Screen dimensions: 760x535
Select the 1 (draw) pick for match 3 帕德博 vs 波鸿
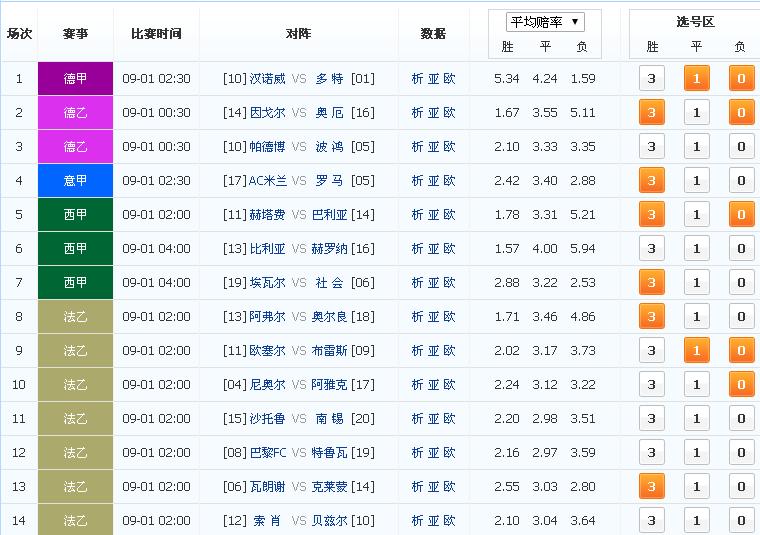[x=696, y=147]
